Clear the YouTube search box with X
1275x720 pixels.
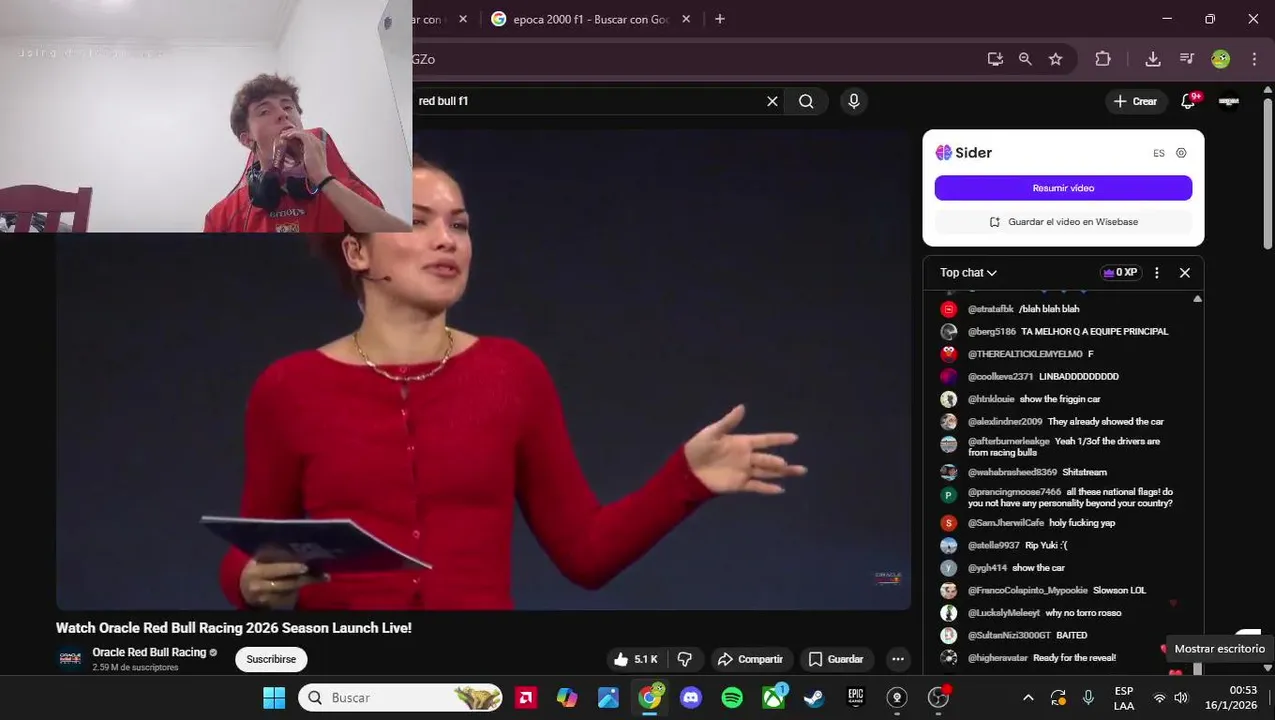[x=772, y=101]
